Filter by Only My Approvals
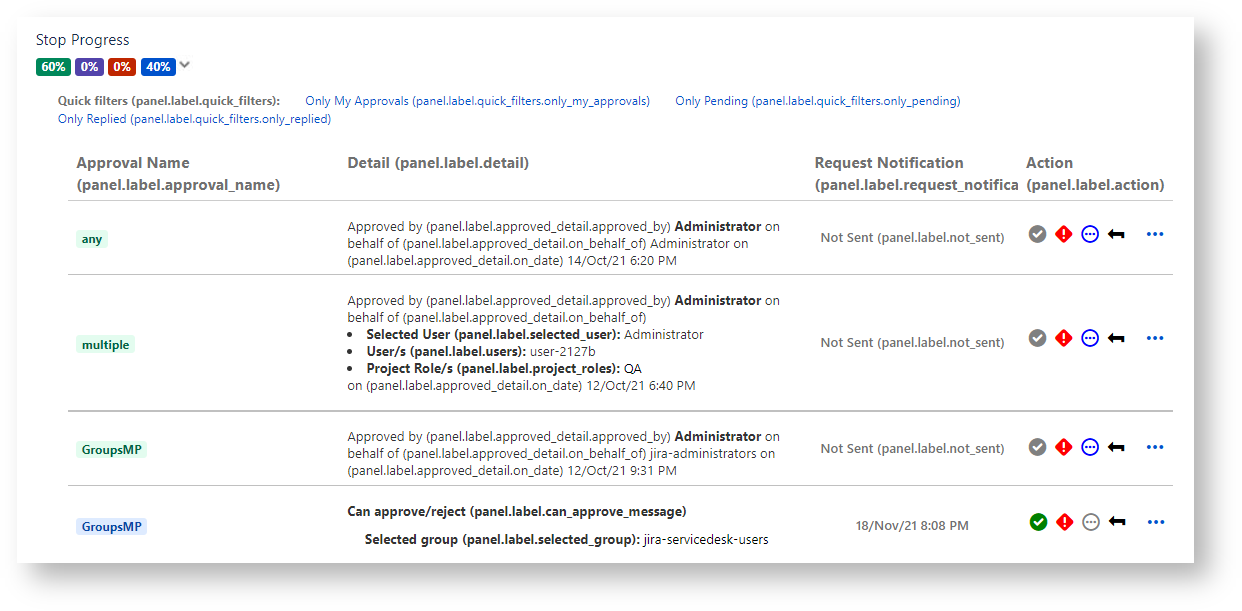This screenshot has height=611, width=1242. [477, 101]
